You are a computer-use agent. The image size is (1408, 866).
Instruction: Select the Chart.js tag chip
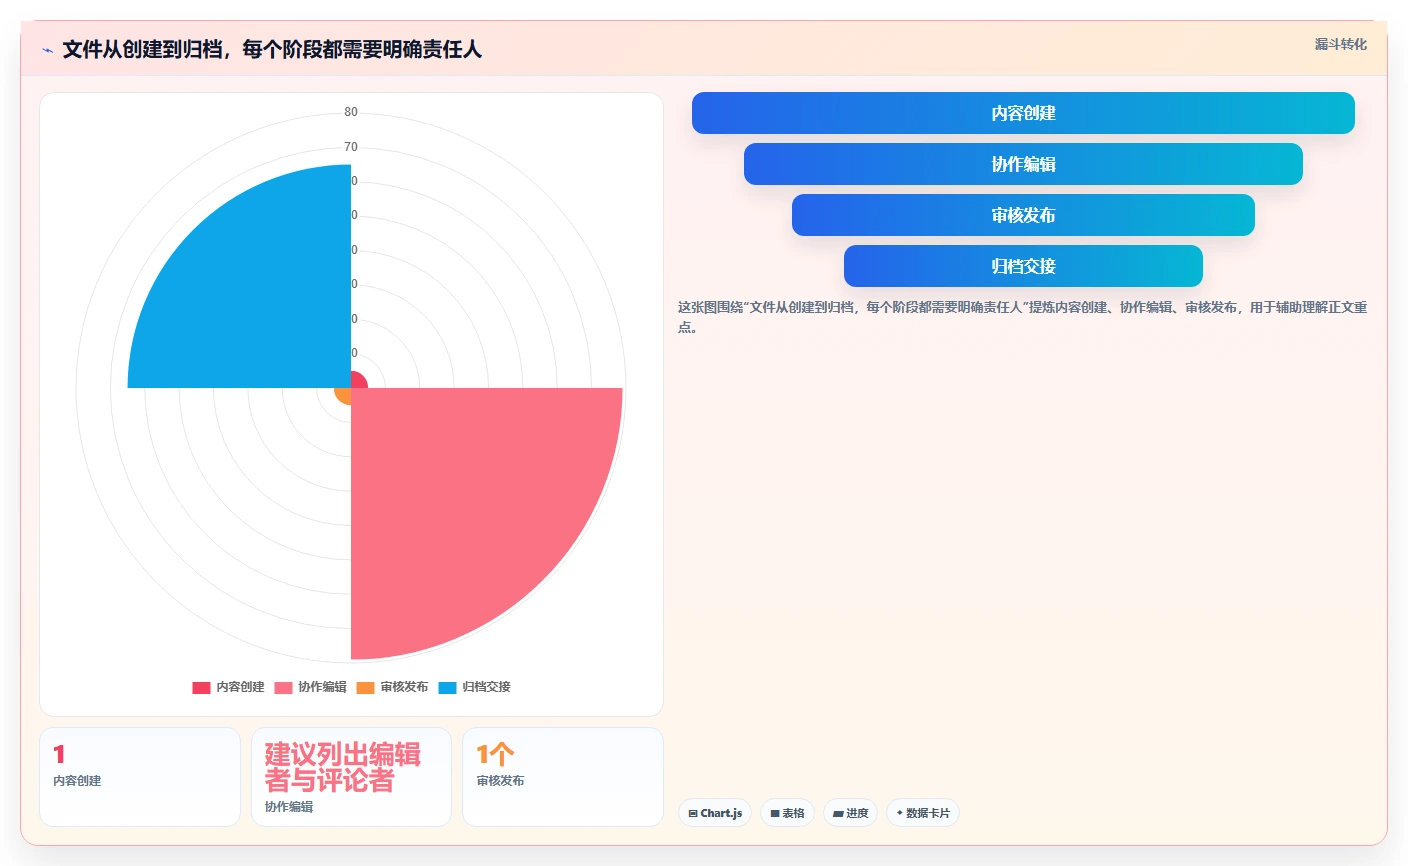click(x=715, y=813)
